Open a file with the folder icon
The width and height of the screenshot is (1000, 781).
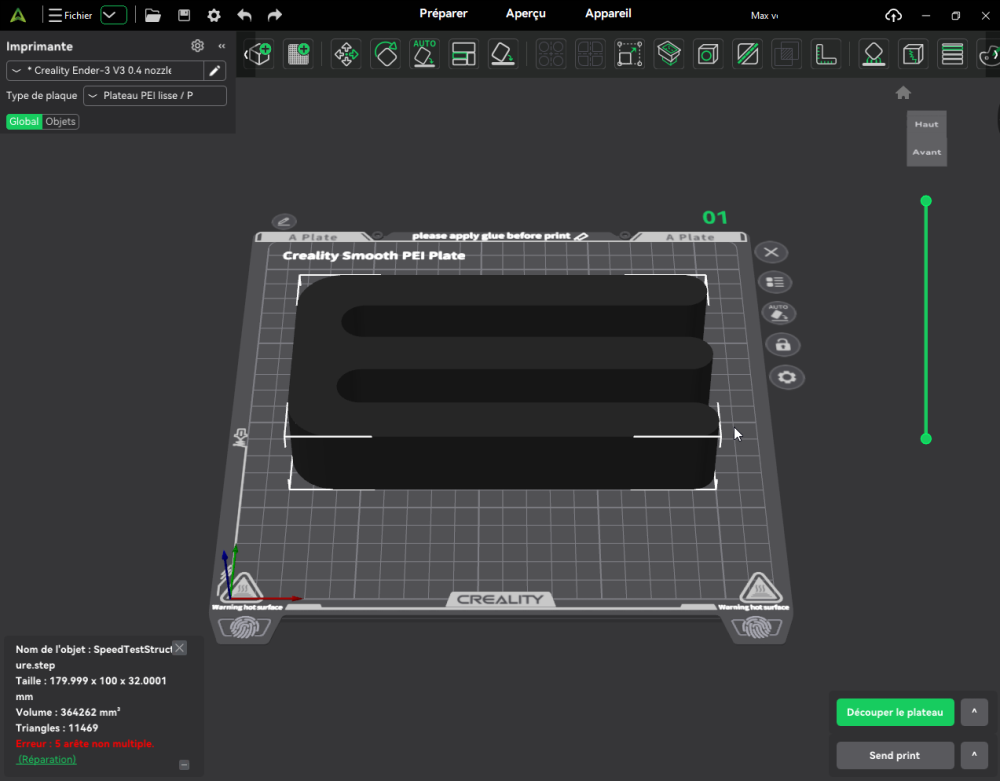pos(153,15)
